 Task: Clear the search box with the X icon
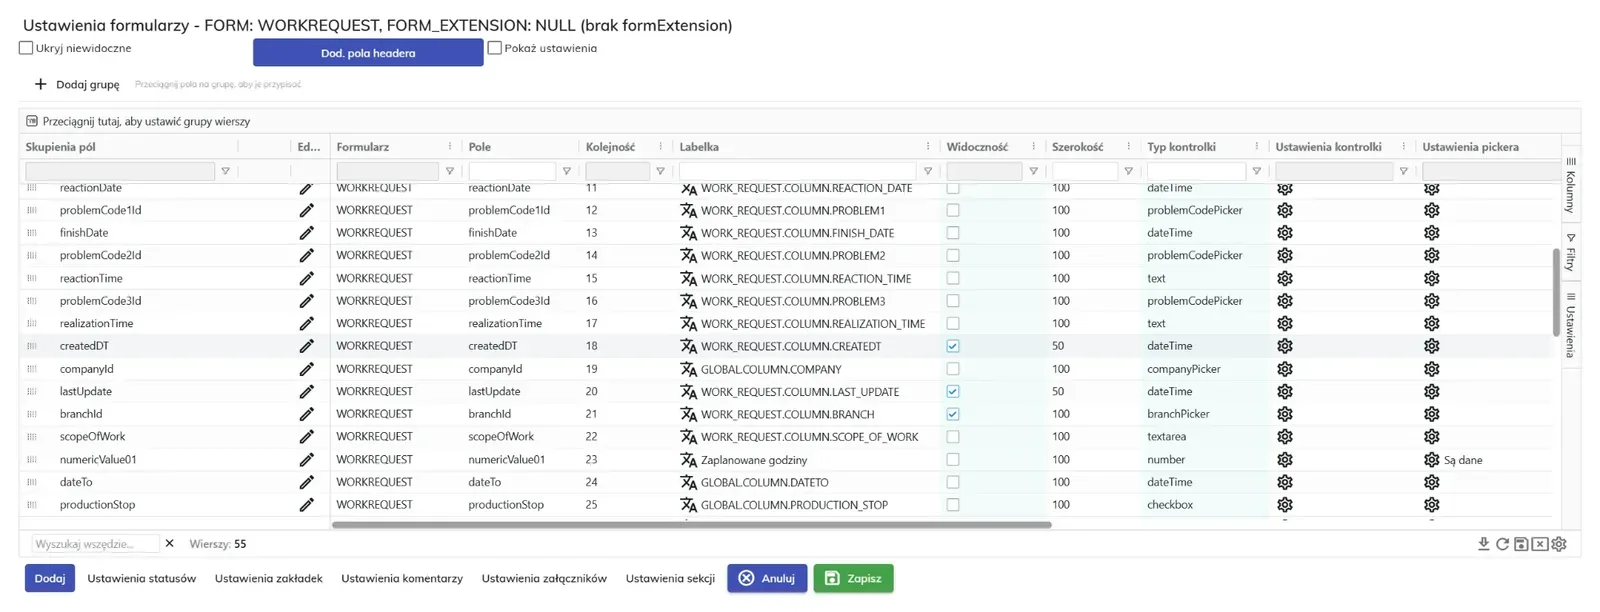[169, 544]
